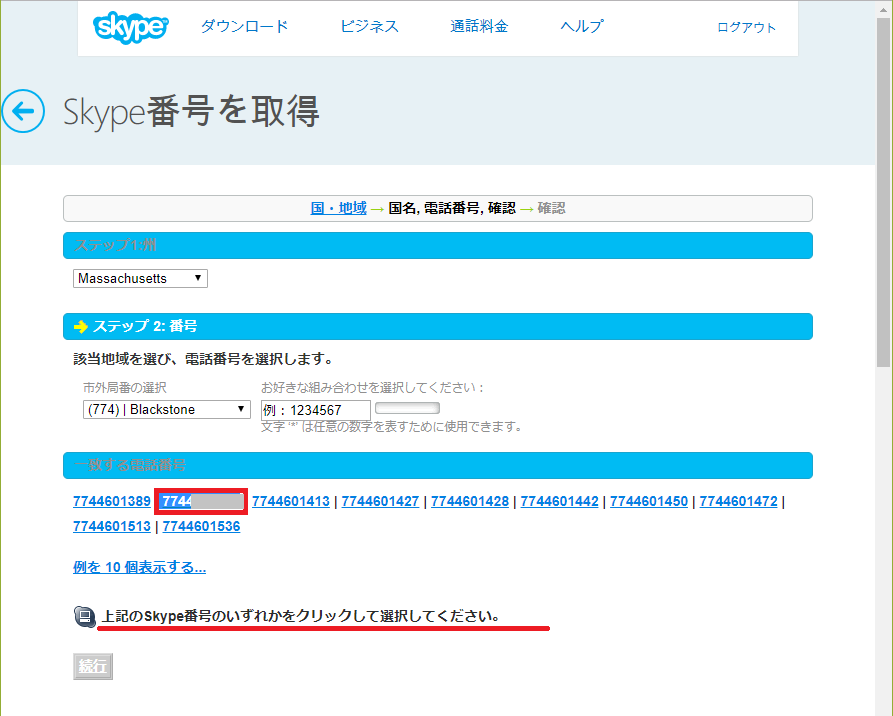Click the 一致する電話番号 header bar
893x716 pixels.
(x=437, y=465)
